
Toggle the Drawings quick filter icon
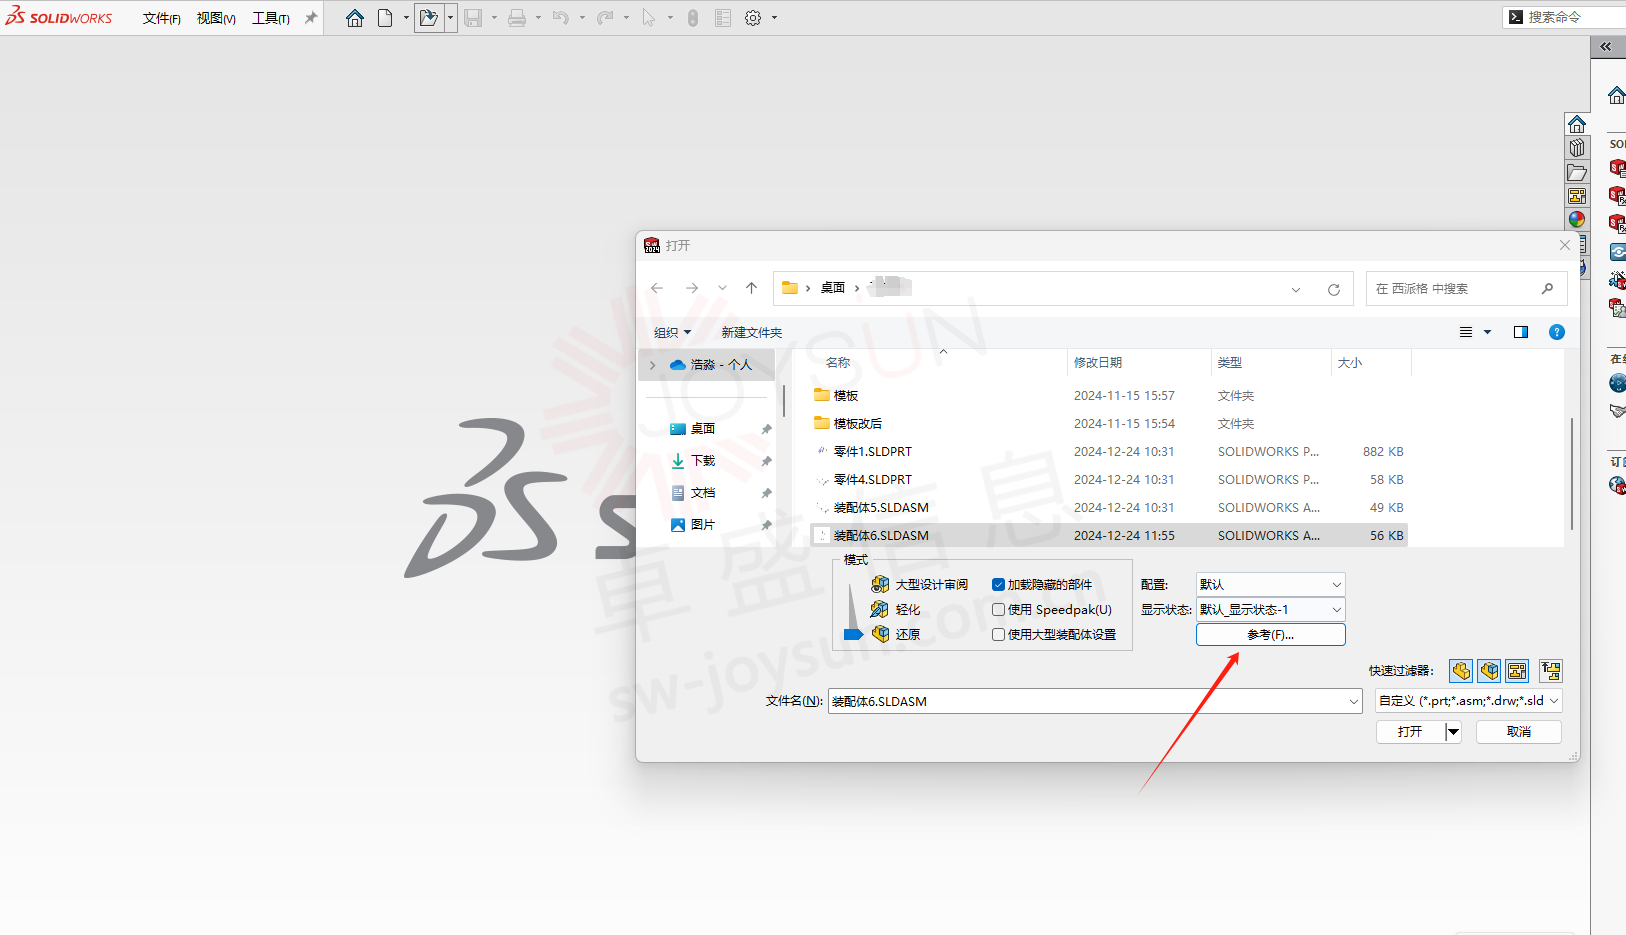click(x=1517, y=671)
